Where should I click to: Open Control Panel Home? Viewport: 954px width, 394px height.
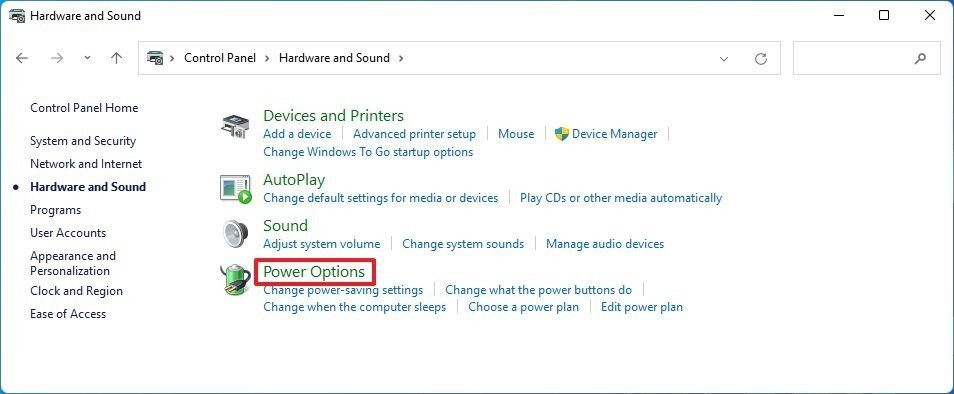click(x=84, y=108)
